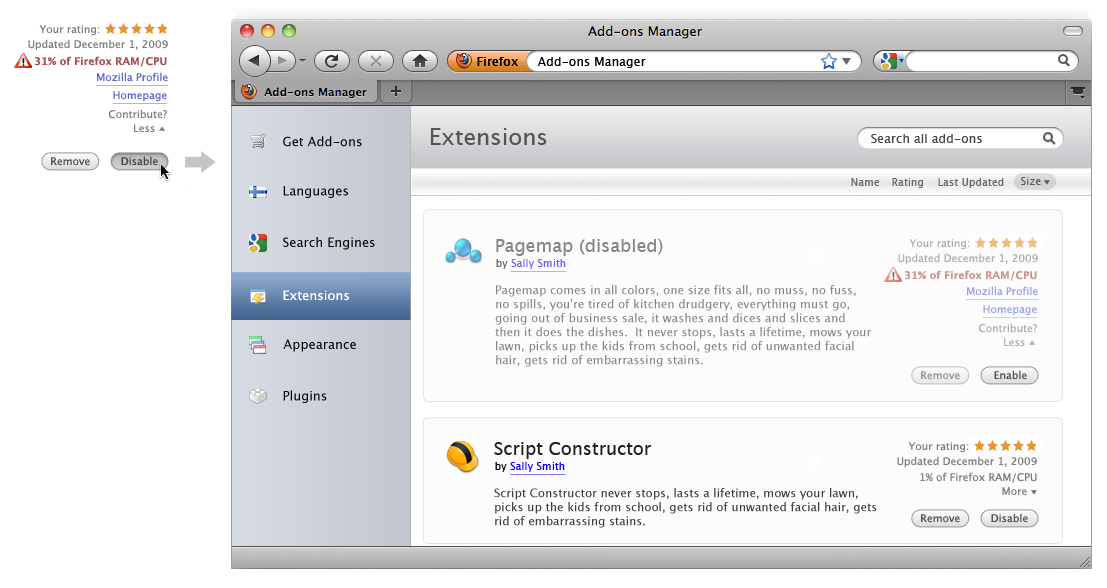Rate Pagemap using the stars in window
This screenshot has width=1107, height=588.
tap(1006, 243)
